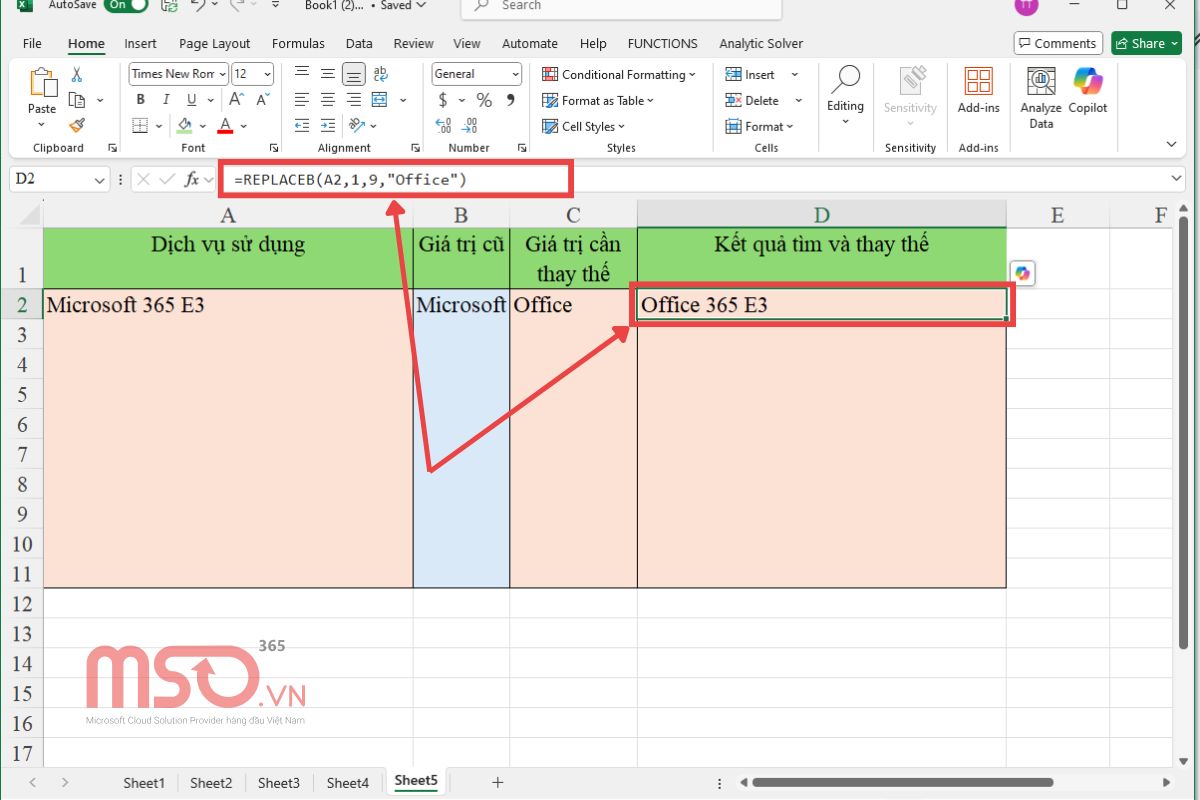Click the Merge & Center icon
Screen dimensions: 1200x800
[380, 100]
